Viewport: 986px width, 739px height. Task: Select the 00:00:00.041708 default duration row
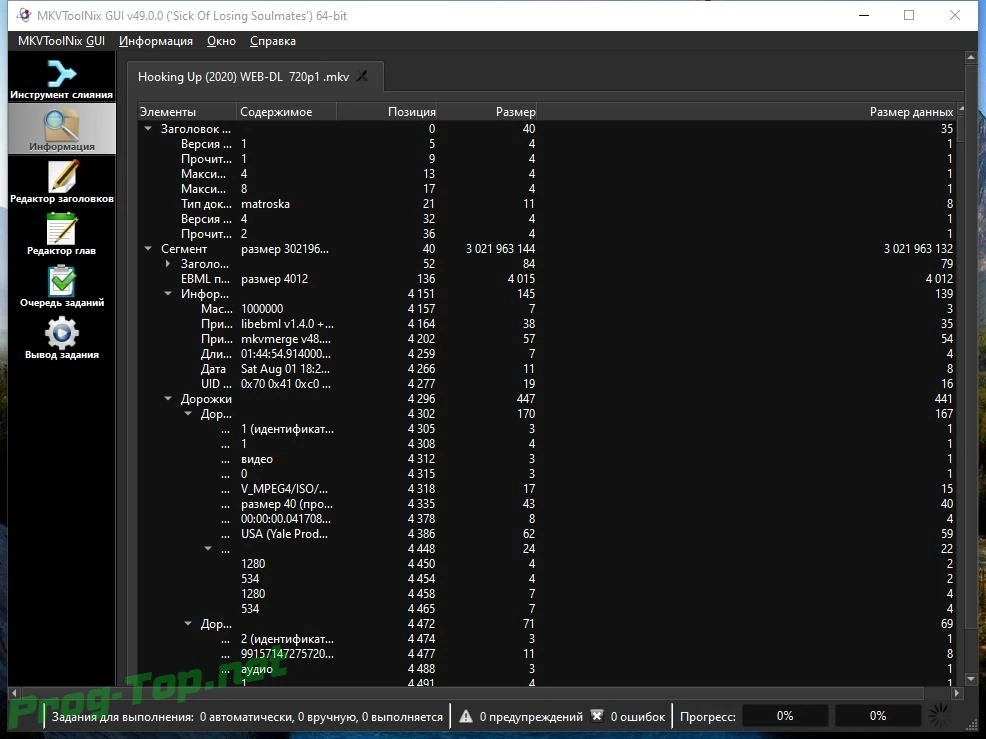(546, 519)
